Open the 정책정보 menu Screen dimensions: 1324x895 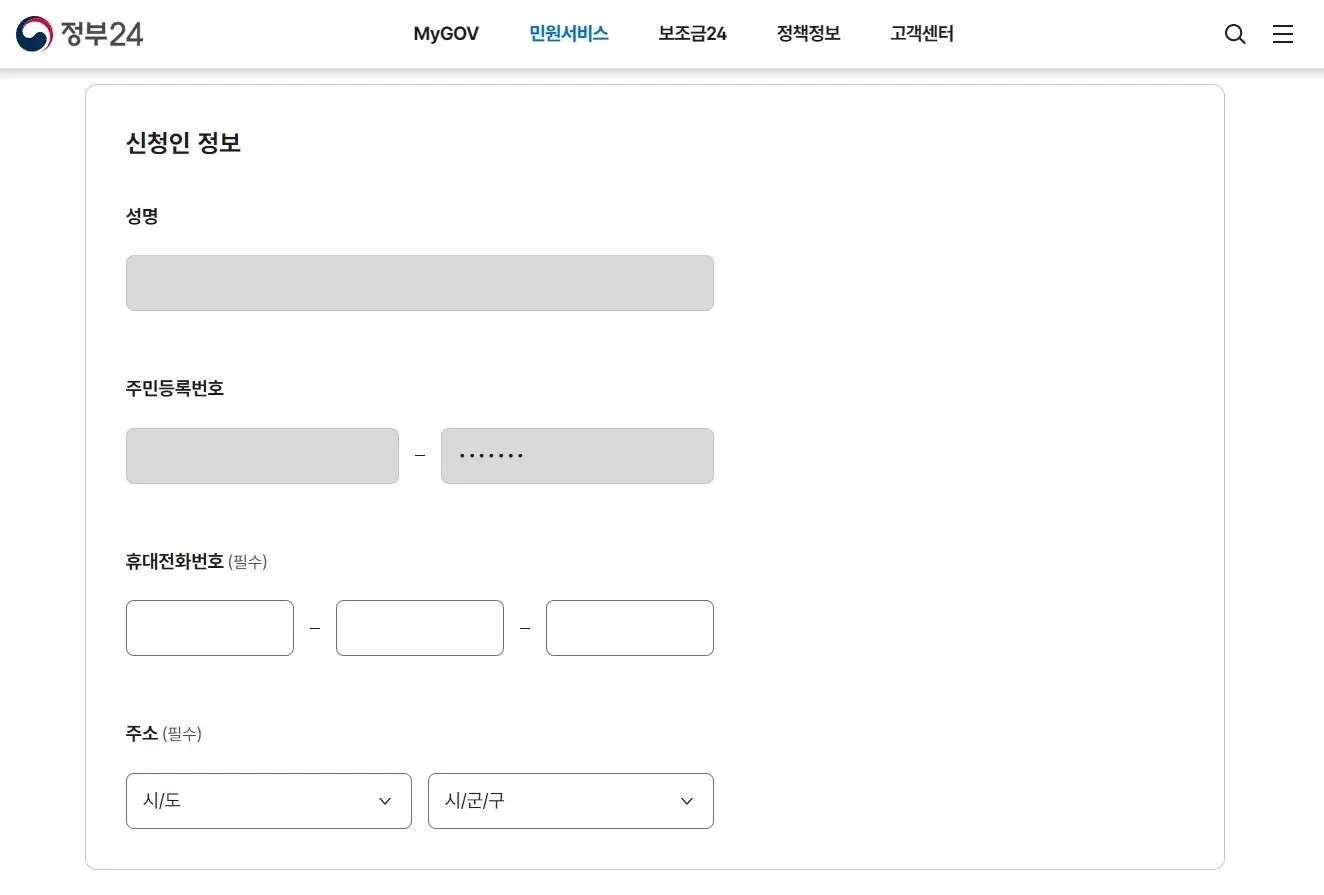pos(807,33)
